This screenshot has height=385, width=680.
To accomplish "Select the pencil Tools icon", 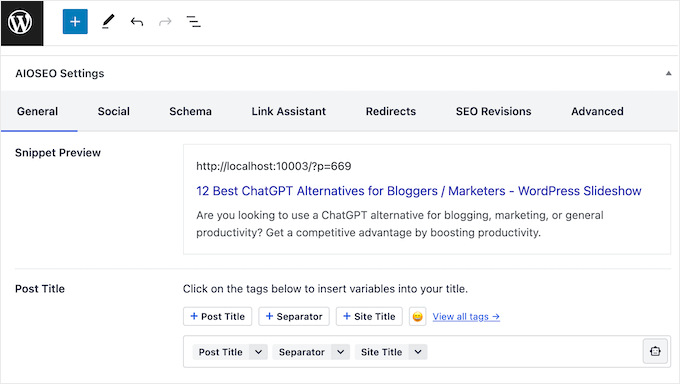I will pos(108,22).
